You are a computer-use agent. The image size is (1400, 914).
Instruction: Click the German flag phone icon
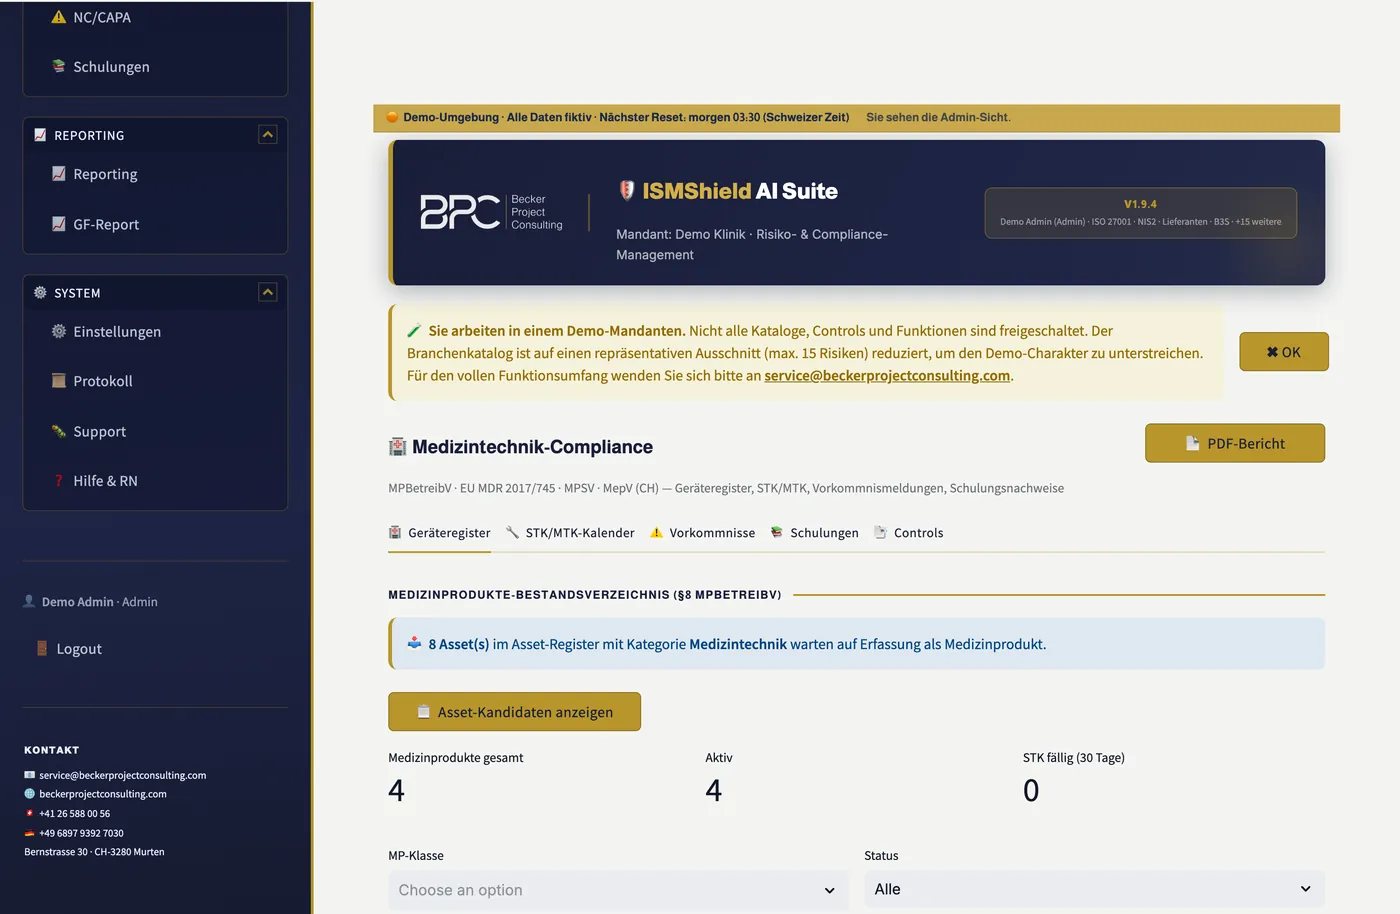coord(29,832)
